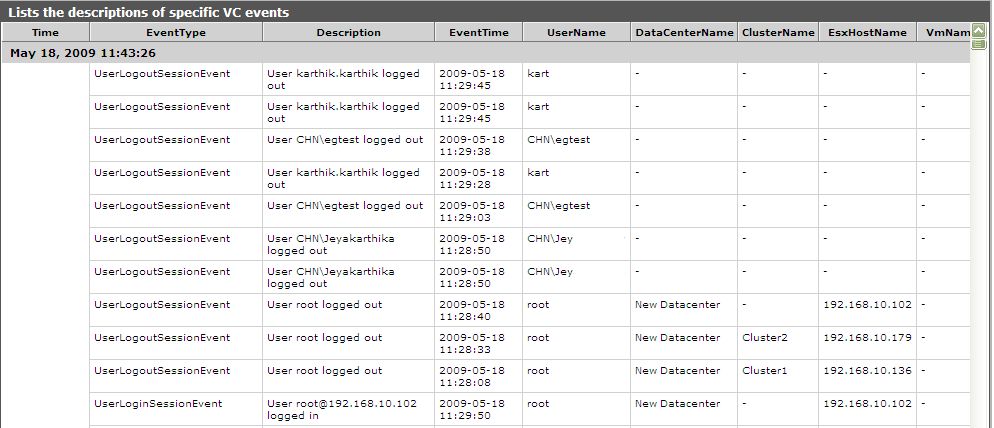Grab the green scrollbar thumb

pyautogui.click(x=979, y=44)
